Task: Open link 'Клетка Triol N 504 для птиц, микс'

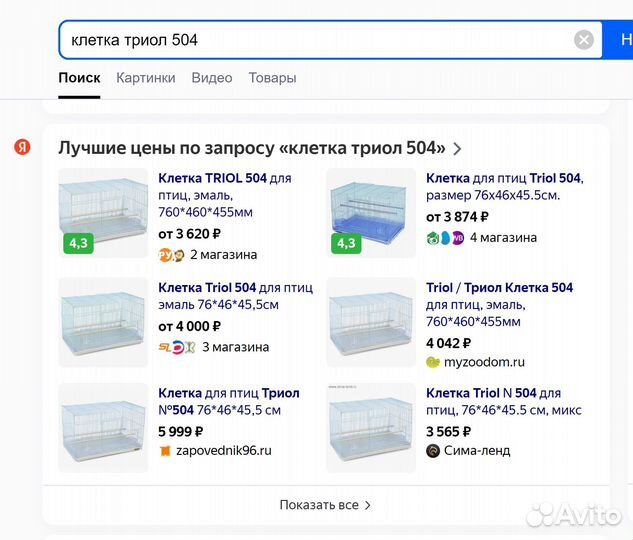Action: pos(504,401)
